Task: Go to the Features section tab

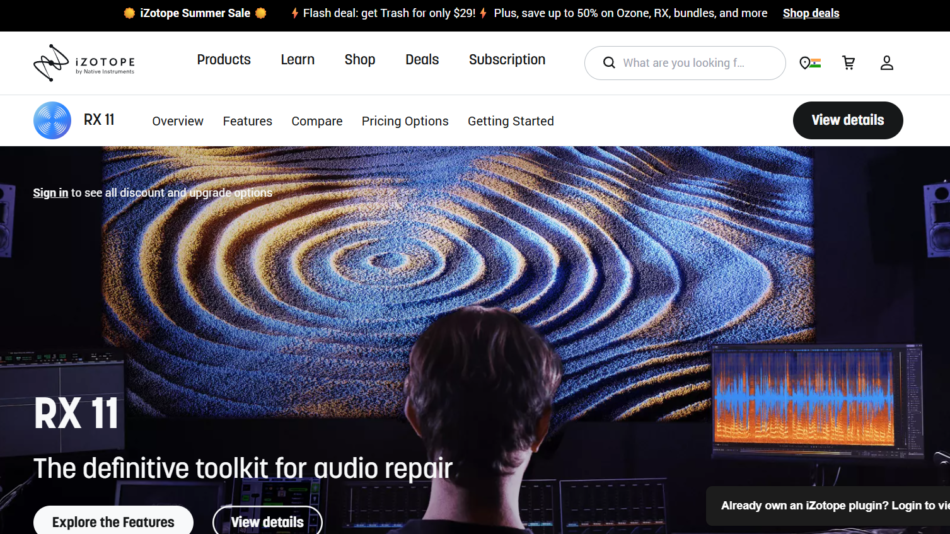Action: click(247, 121)
